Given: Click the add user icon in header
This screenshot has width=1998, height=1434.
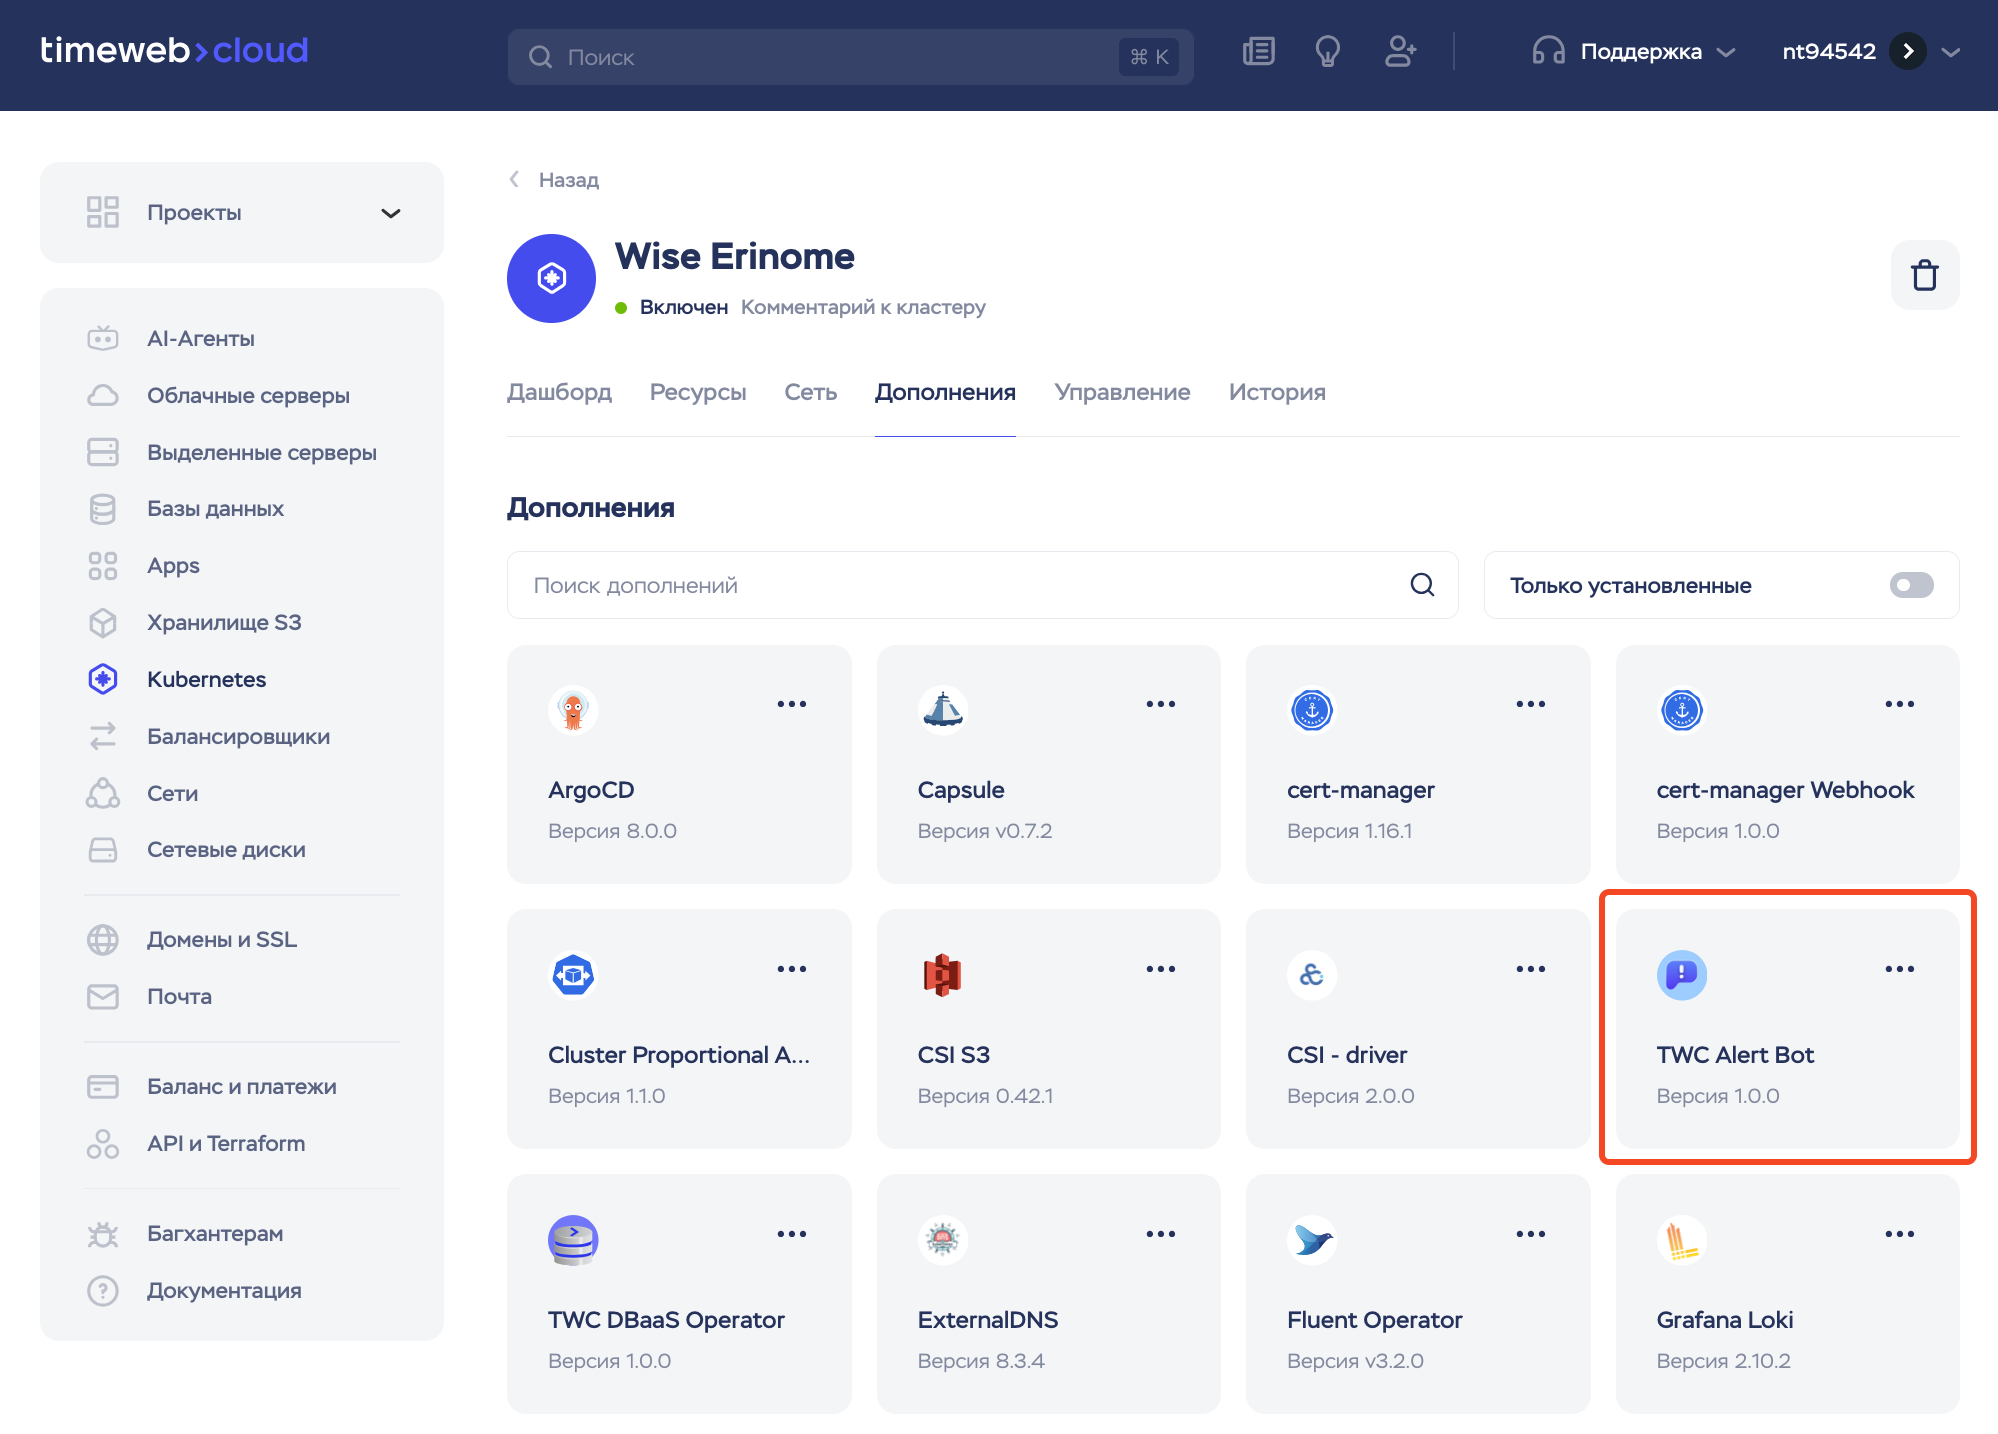Looking at the screenshot, I should [1401, 51].
